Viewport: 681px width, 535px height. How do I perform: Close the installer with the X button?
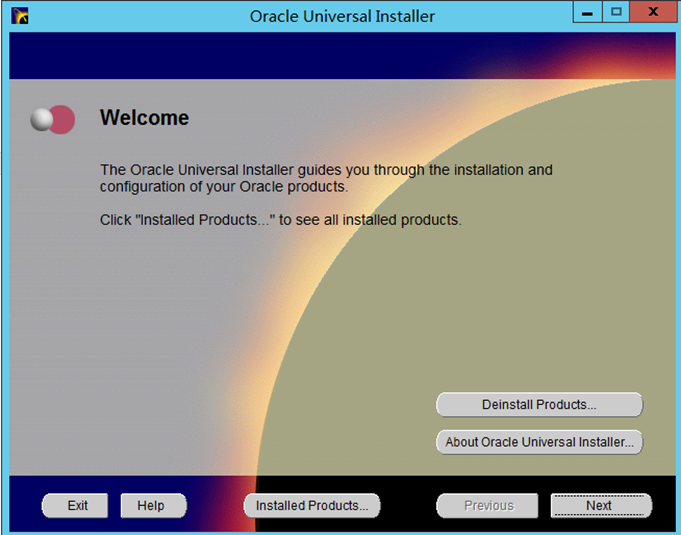[653, 12]
